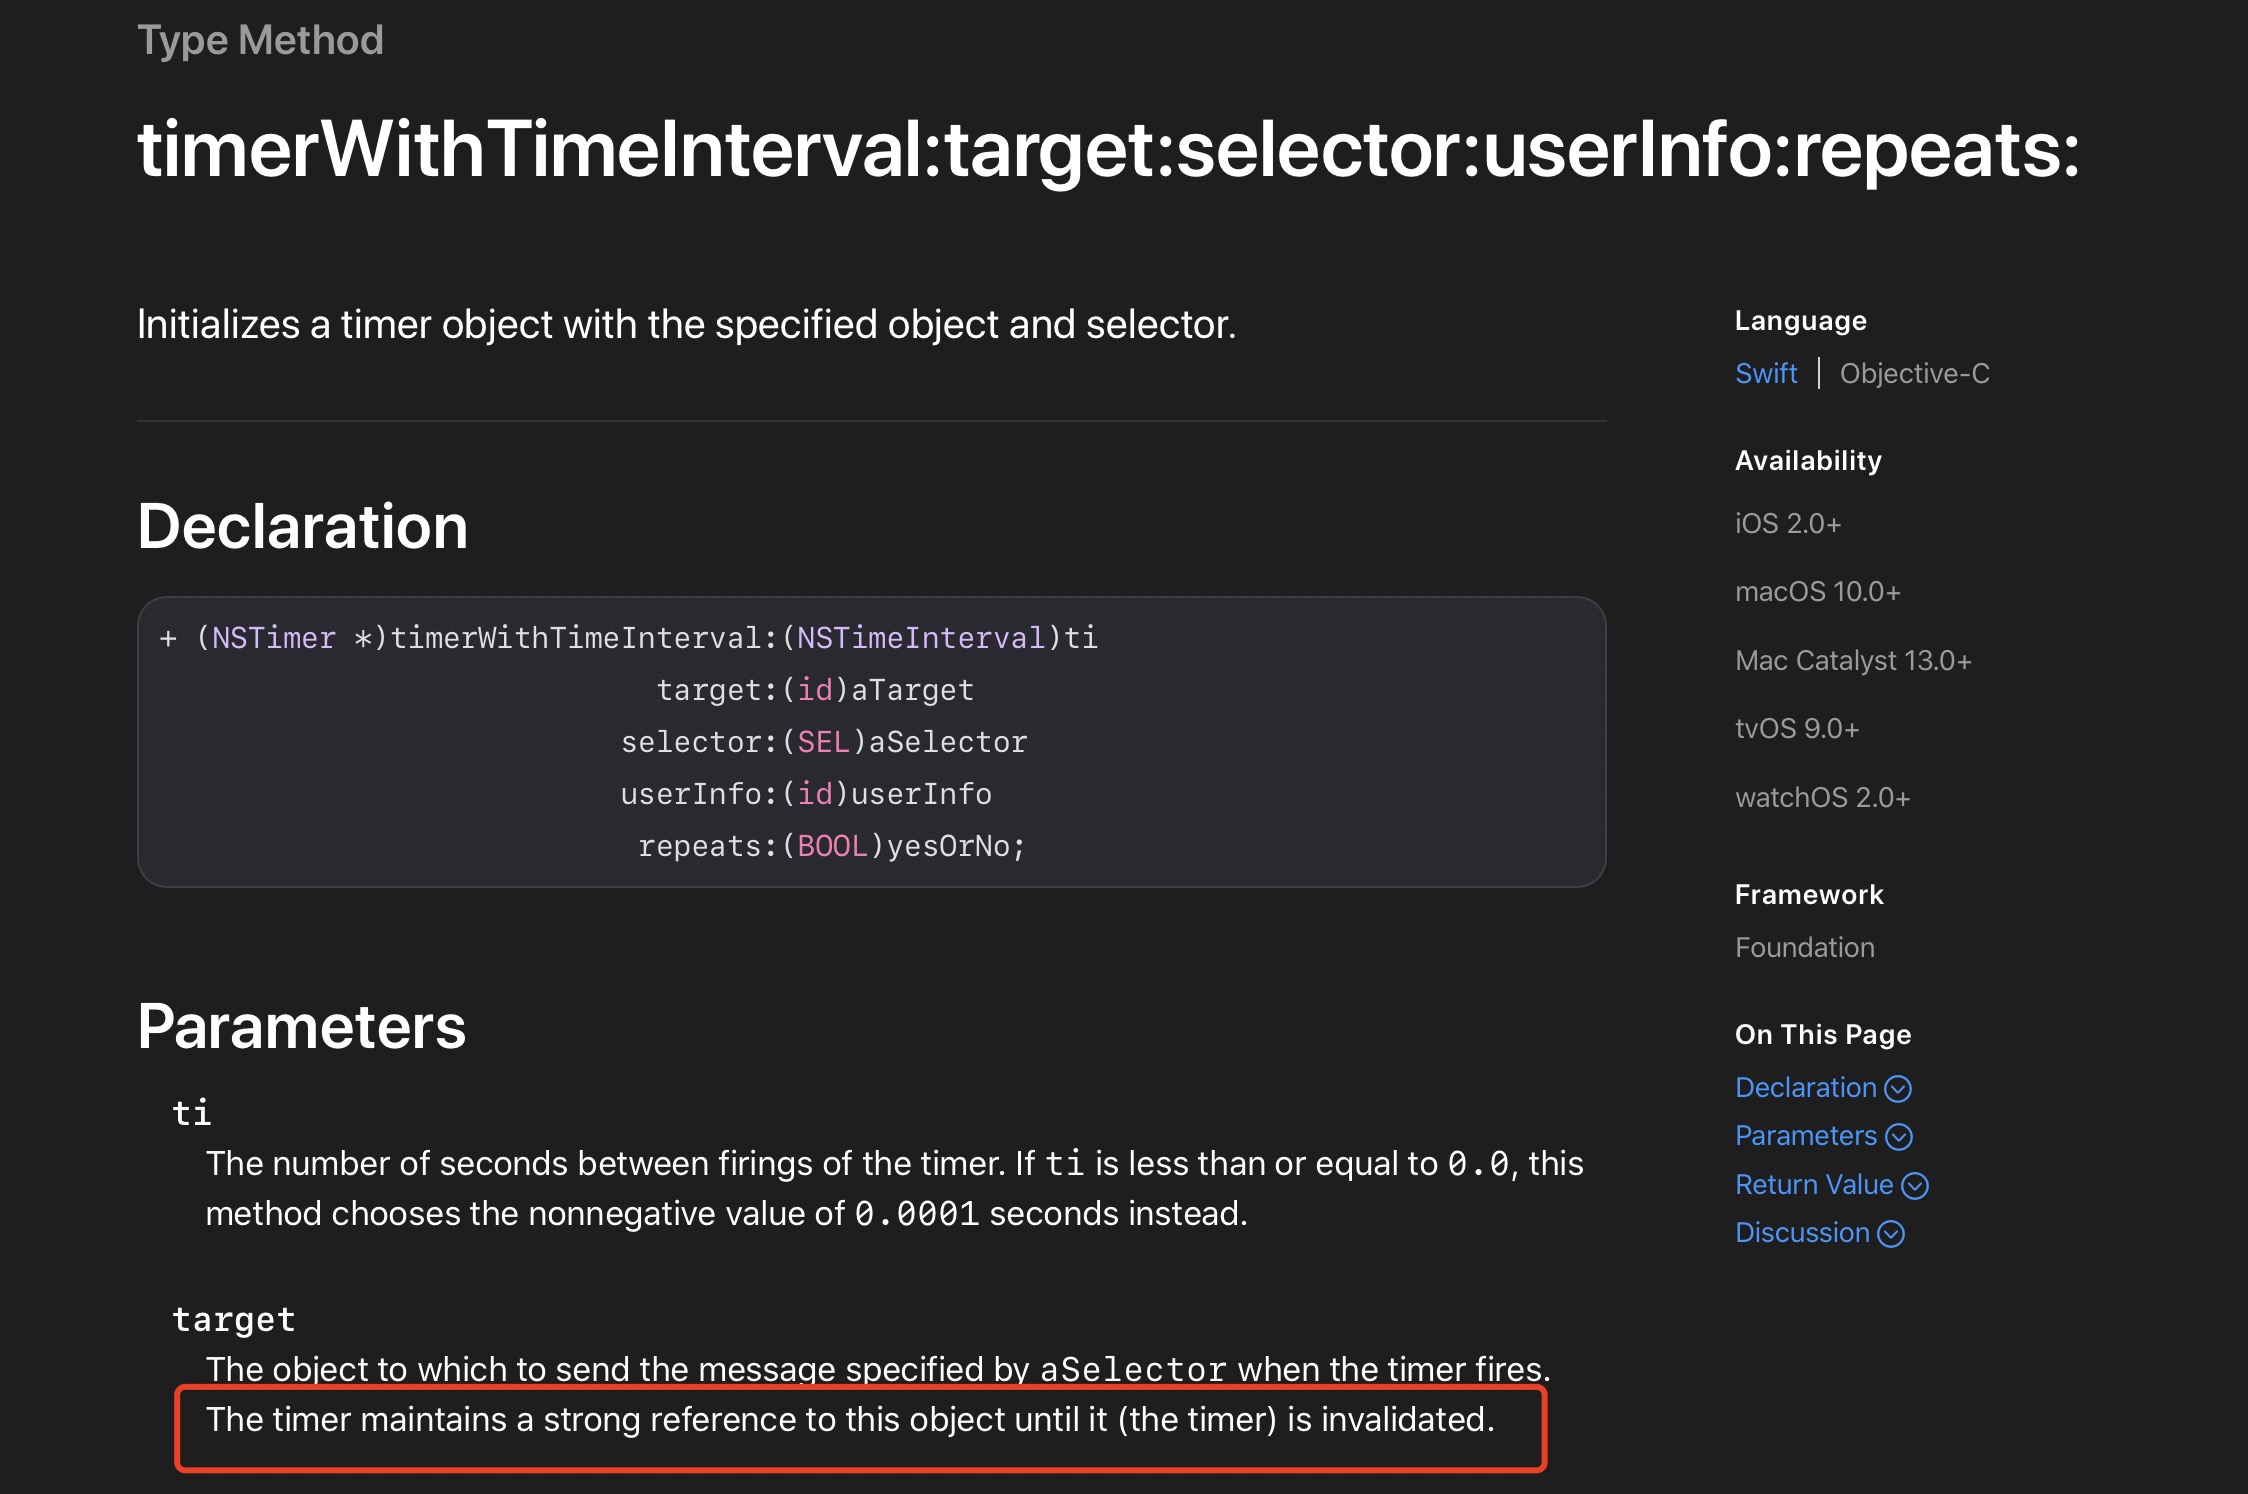Click the id type before aTarget
This screenshot has height=1494, width=2248.
(814, 690)
